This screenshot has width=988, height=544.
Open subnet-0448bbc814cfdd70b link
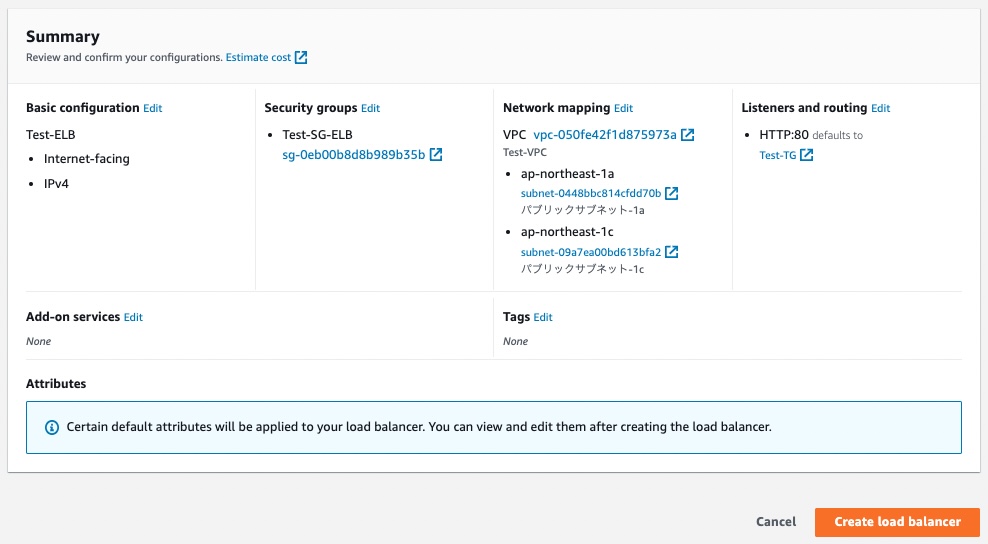591,194
